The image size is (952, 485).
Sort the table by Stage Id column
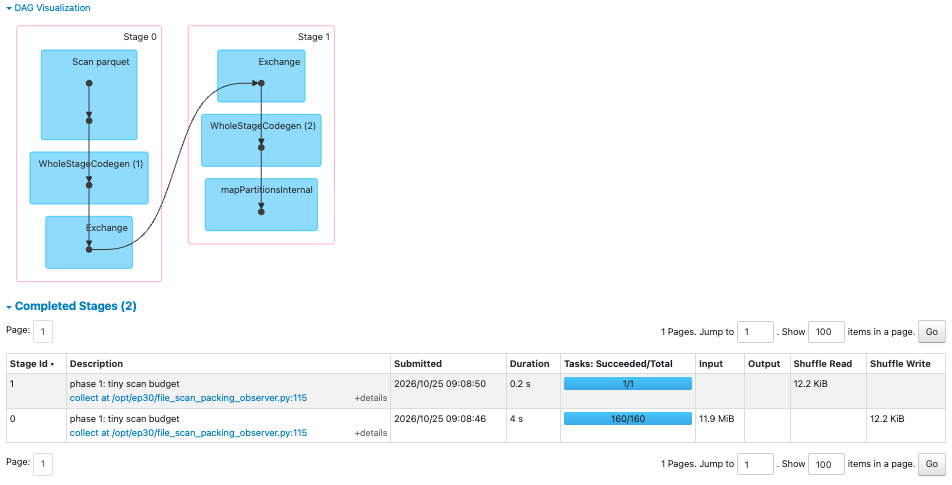point(32,364)
